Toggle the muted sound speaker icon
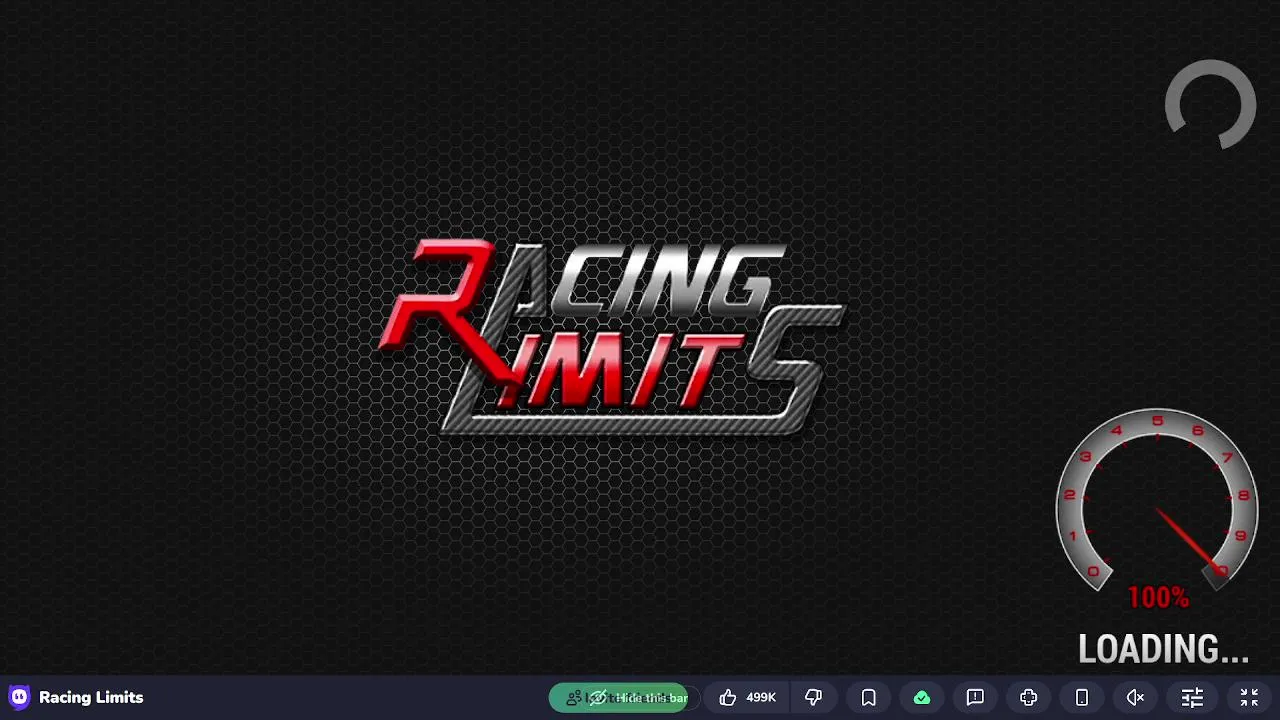Screen dimensions: 1280x720 1136,698
